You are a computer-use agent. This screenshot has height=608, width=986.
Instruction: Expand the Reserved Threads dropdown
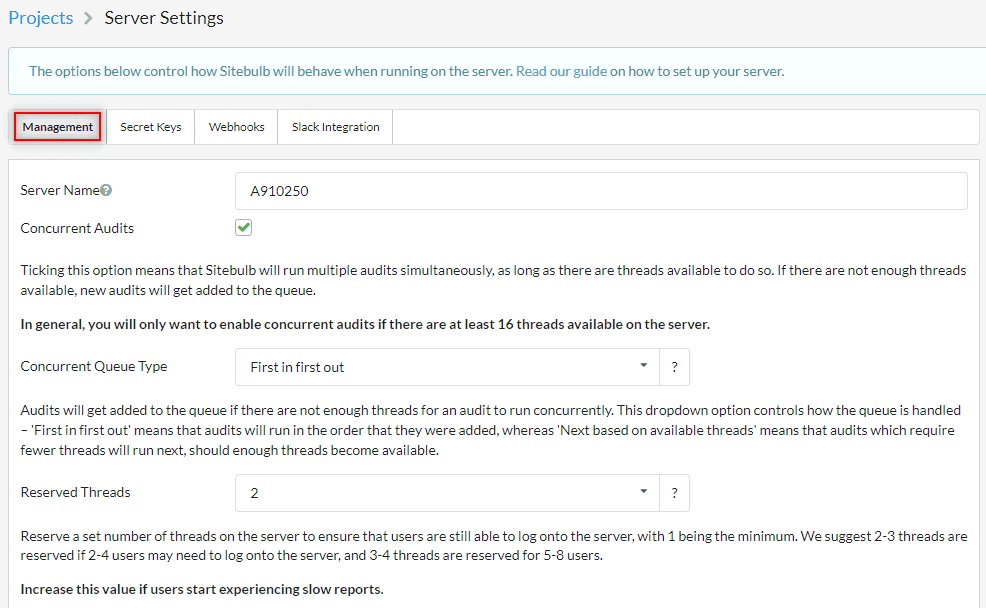(447, 493)
